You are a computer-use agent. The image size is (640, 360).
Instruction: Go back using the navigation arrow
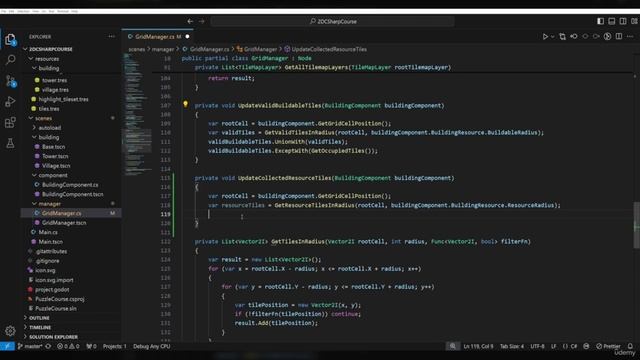(190, 21)
